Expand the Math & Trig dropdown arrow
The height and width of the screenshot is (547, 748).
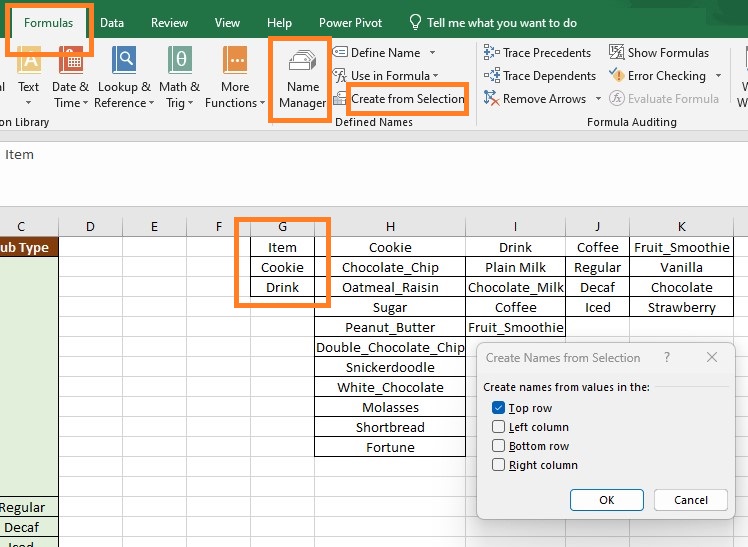pos(190,103)
